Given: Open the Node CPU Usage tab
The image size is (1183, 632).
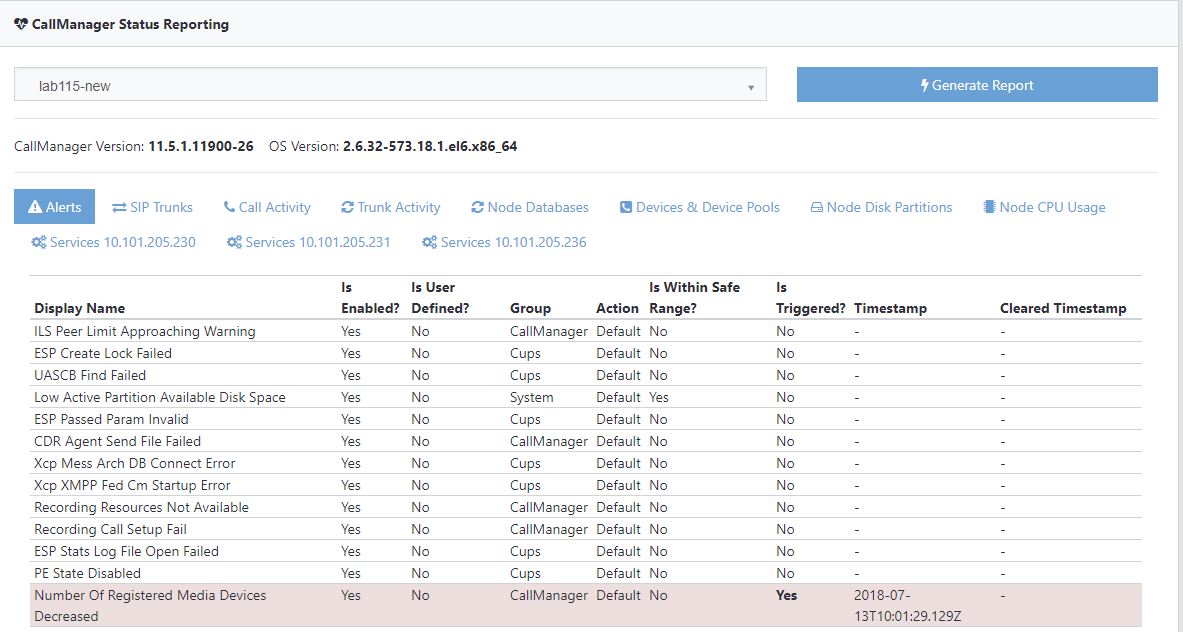Looking at the screenshot, I should point(1044,207).
